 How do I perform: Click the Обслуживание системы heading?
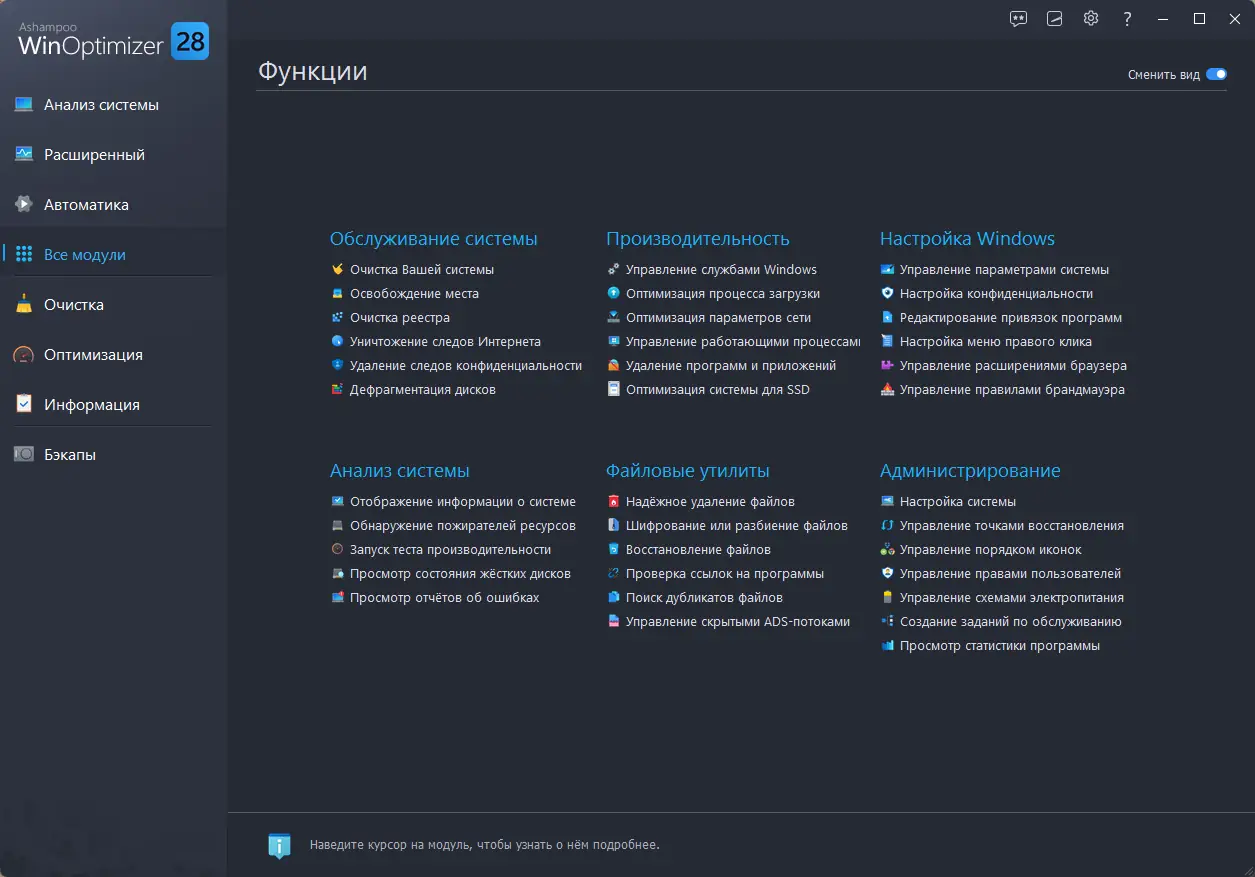[x=434, y=239]
